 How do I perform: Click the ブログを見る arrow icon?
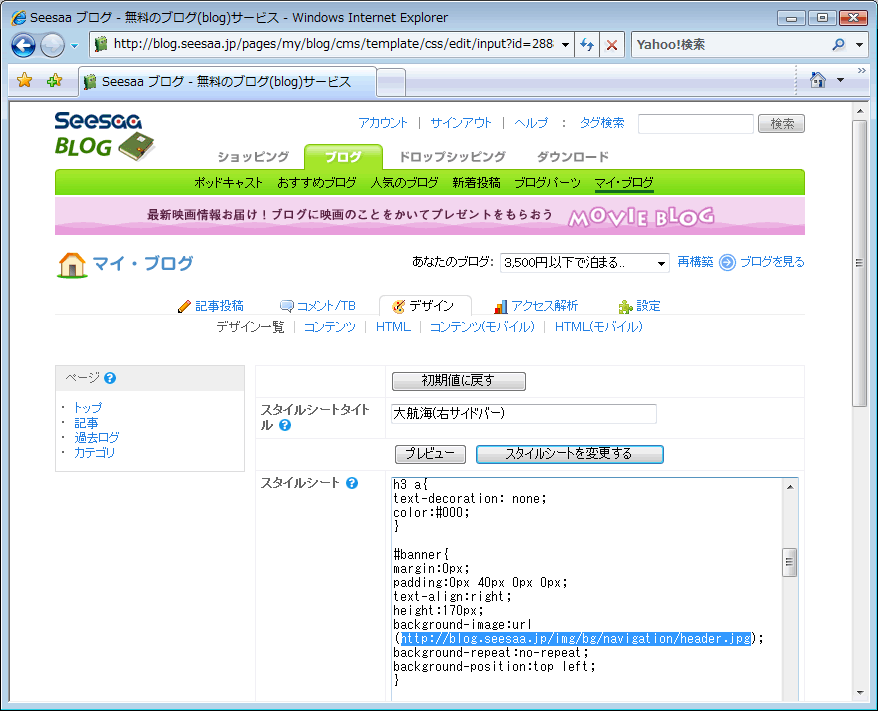[727, 262]
